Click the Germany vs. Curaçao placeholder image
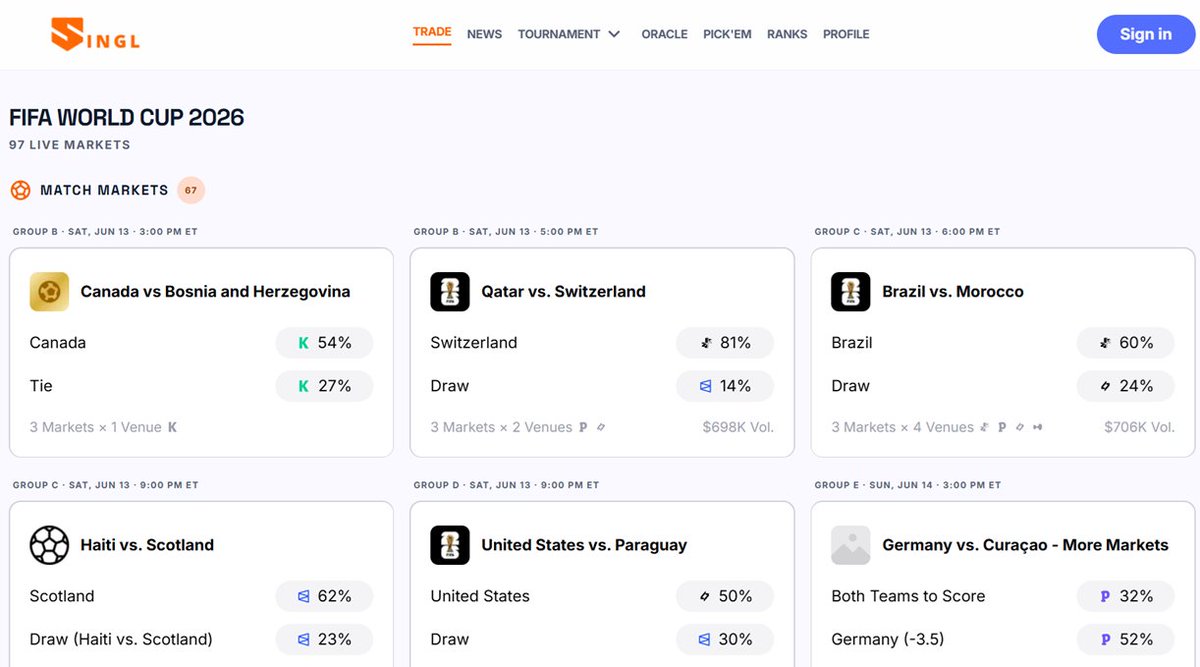The height and width of the screenshot is (667, 1200). (851, 545)
